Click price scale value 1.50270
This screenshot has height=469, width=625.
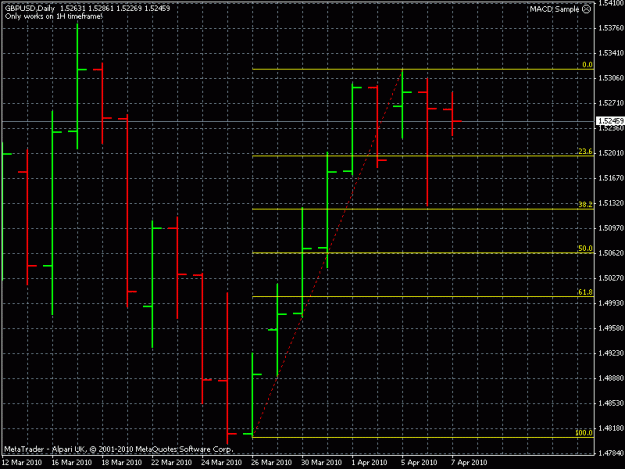point(611,278)
